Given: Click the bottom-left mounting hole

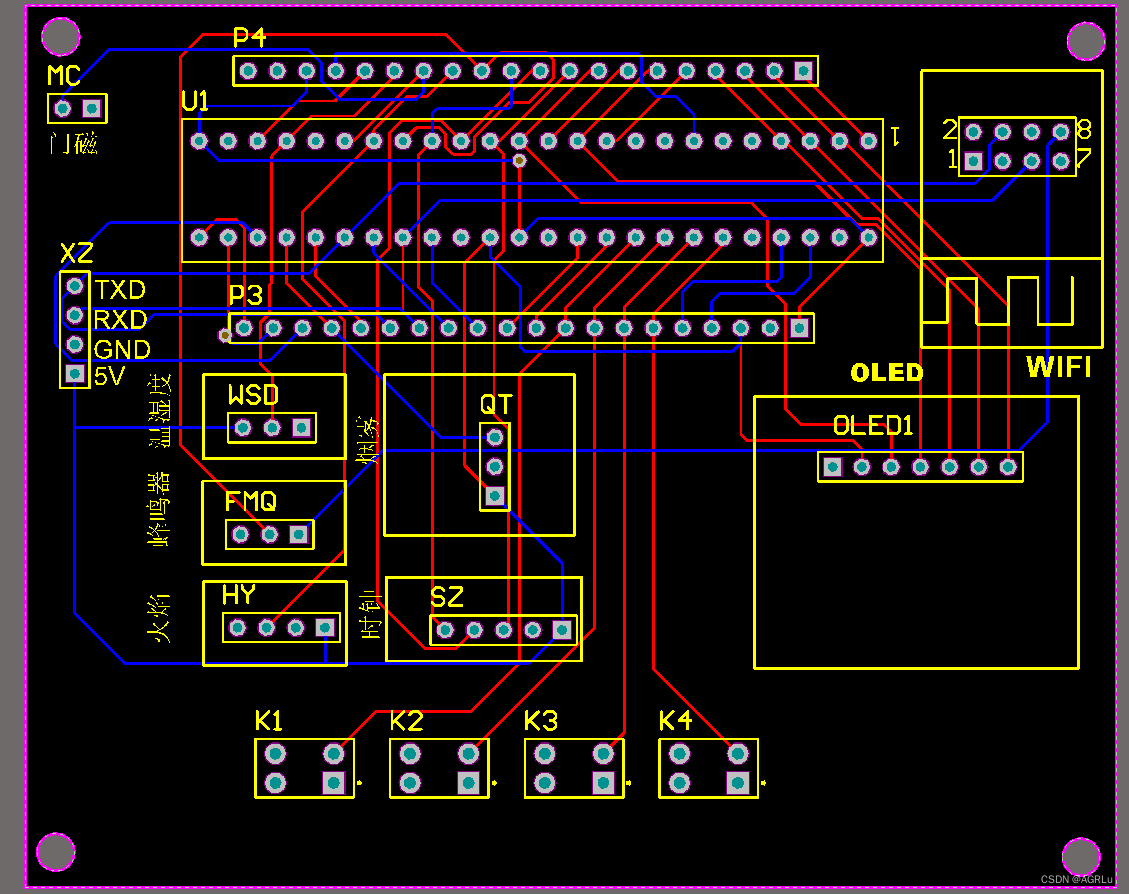Looking at the screenshot, I should (x=55, y=852).
